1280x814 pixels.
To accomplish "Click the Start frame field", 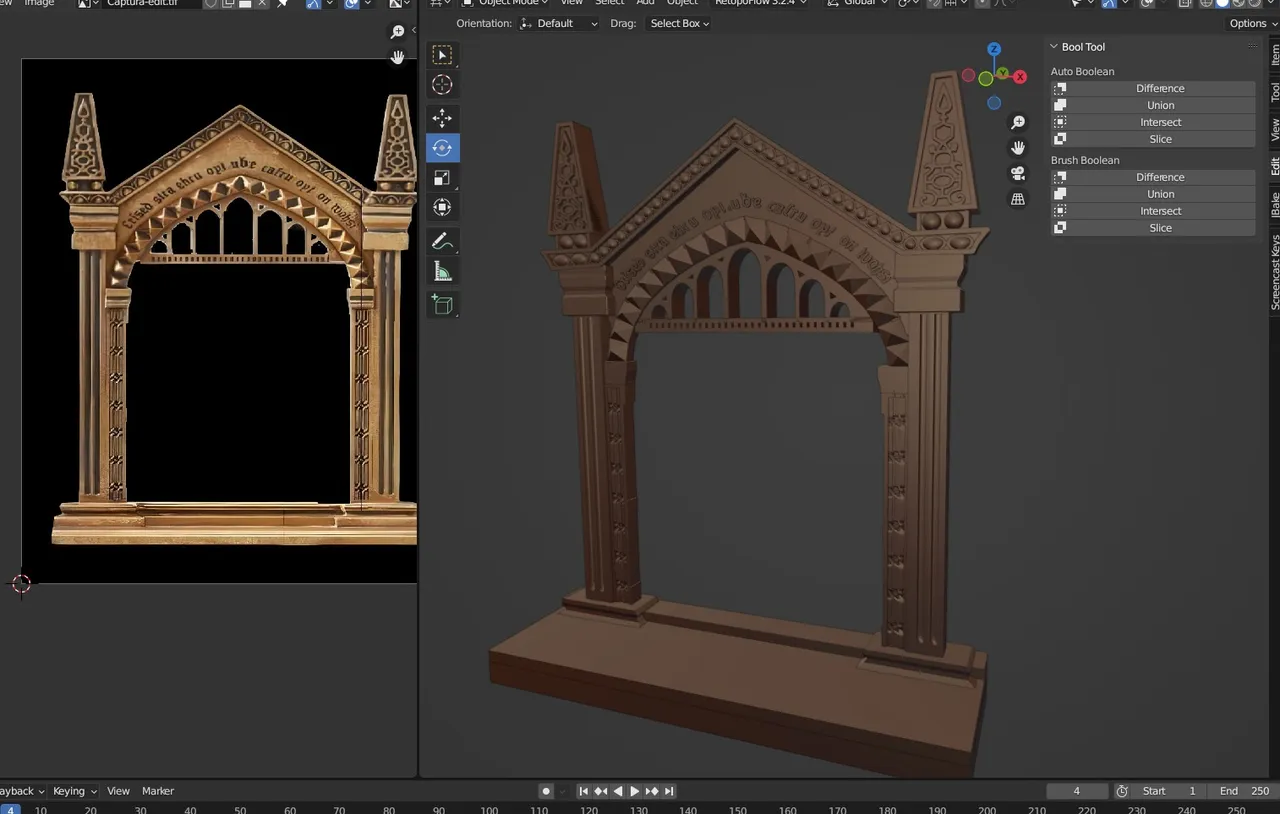I will pos(1169,791).
